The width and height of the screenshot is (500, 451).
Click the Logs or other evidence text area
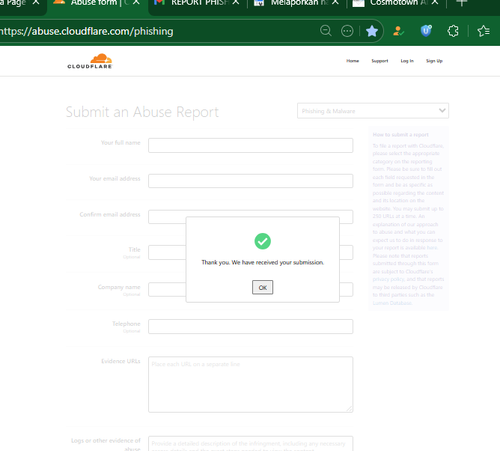(250, 444)
